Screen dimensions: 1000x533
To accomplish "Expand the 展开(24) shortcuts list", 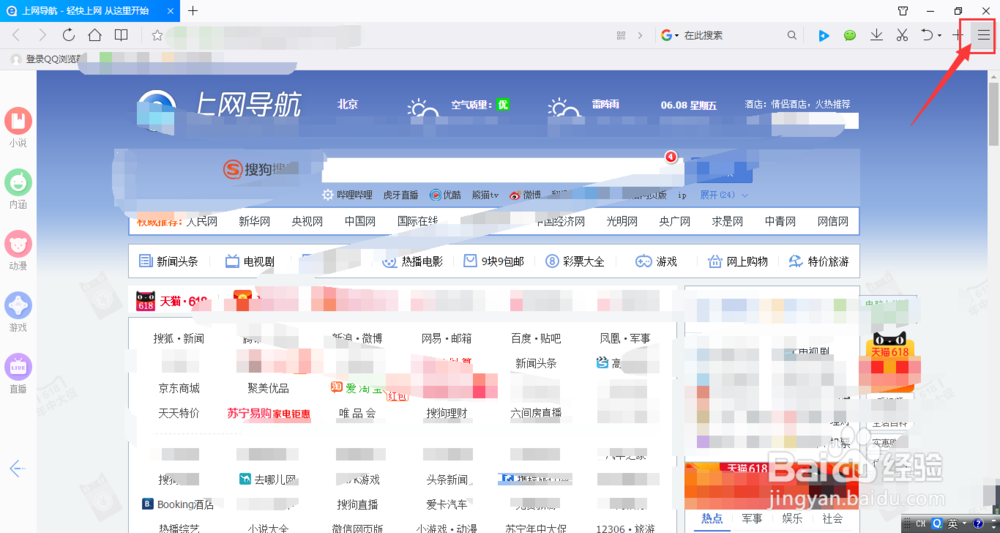I will 724,194.
